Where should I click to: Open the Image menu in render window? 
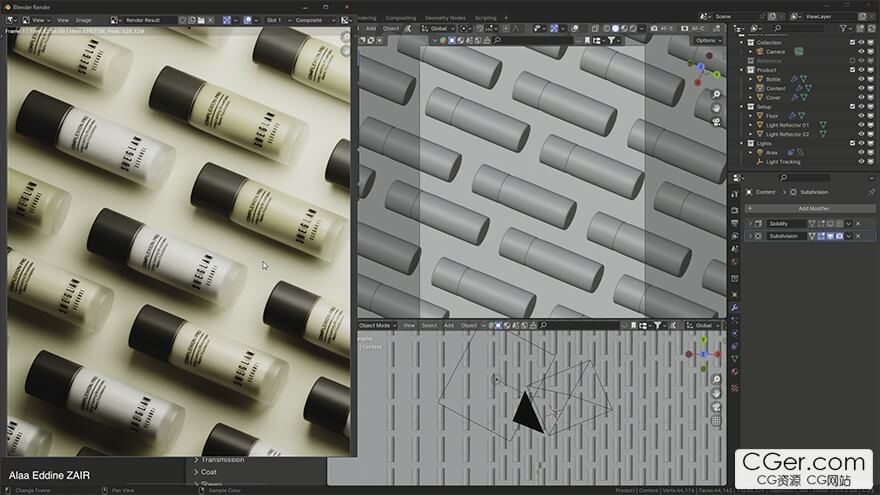point(84,20)
